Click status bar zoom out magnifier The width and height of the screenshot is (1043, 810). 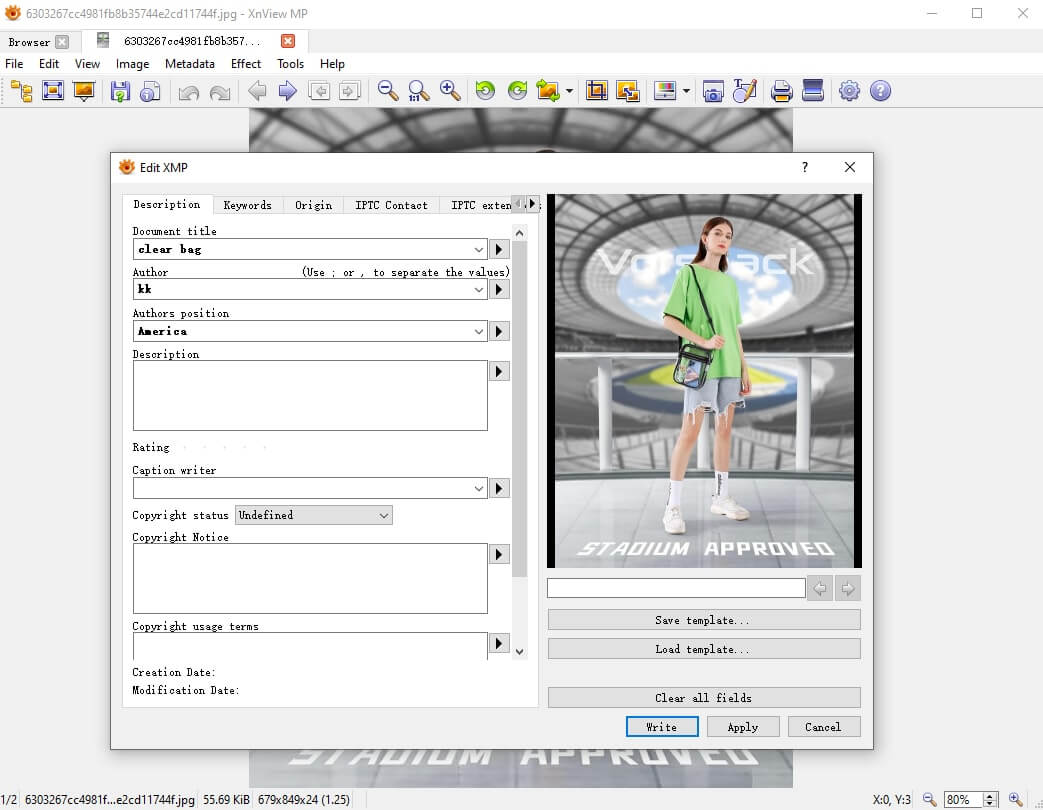coord(929,799)
